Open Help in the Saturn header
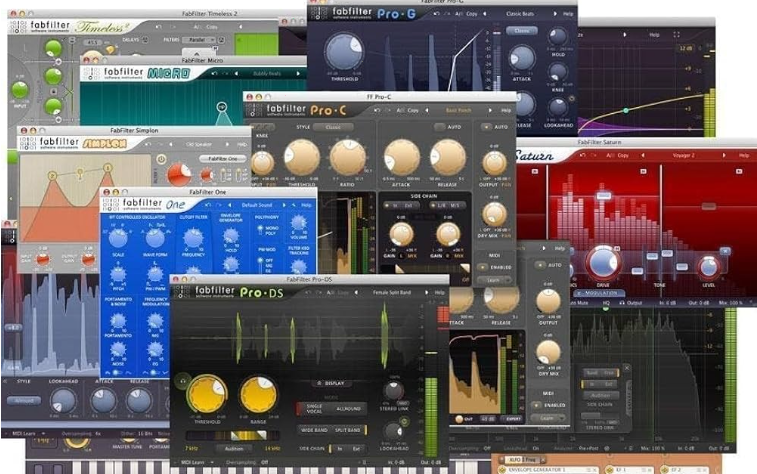Image resolution: width=757 pixels, height=474 pixels. (743, 155)
